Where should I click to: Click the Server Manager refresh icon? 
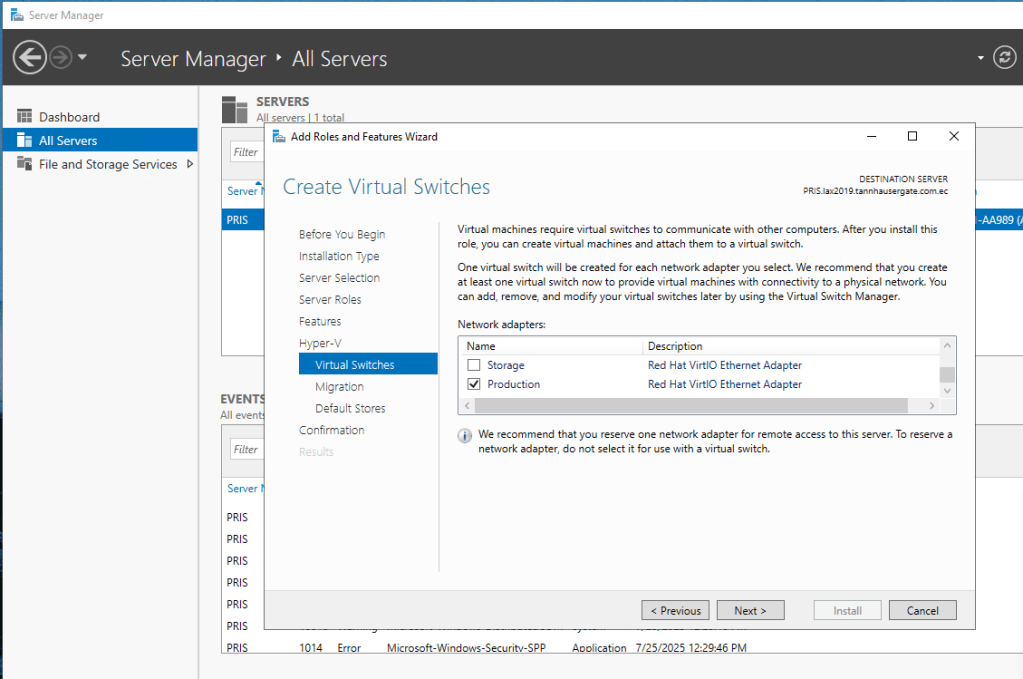1005,58
